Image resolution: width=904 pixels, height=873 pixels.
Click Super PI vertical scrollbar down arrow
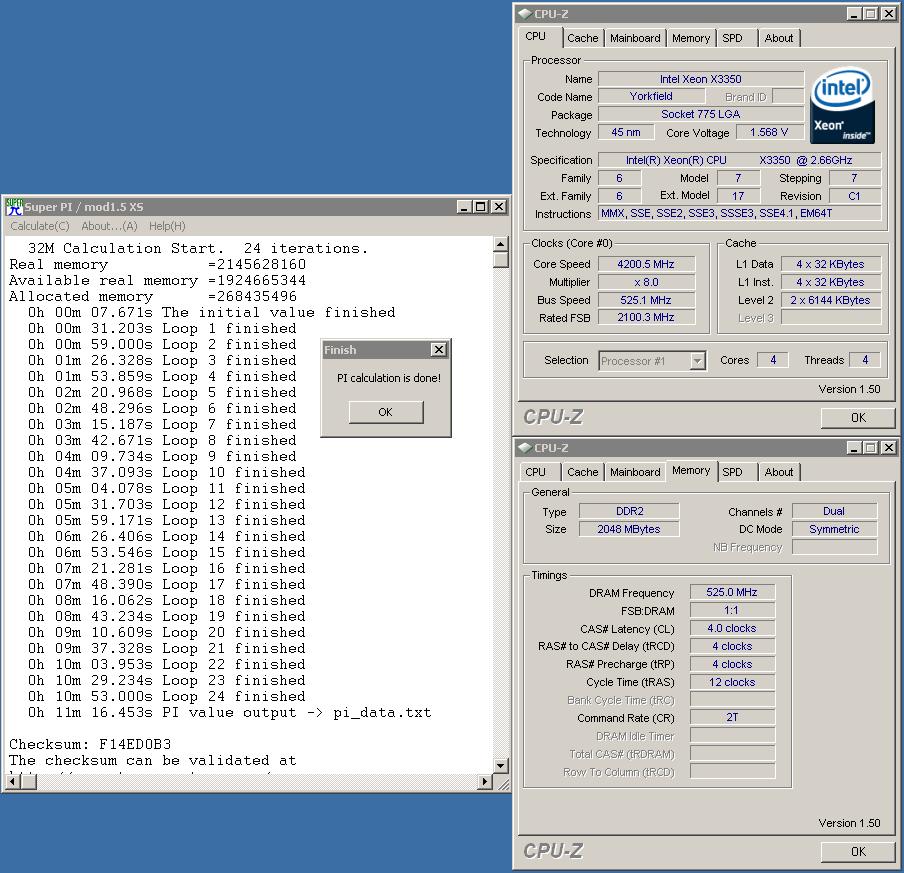point(500,766)
